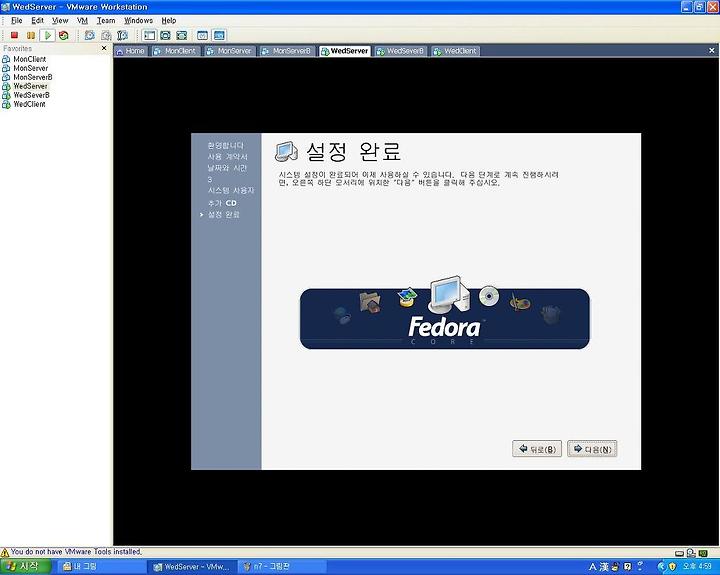Click the taskbar clock showing 4:59
The height and width of the screenshot is (575, 720).
697,566
